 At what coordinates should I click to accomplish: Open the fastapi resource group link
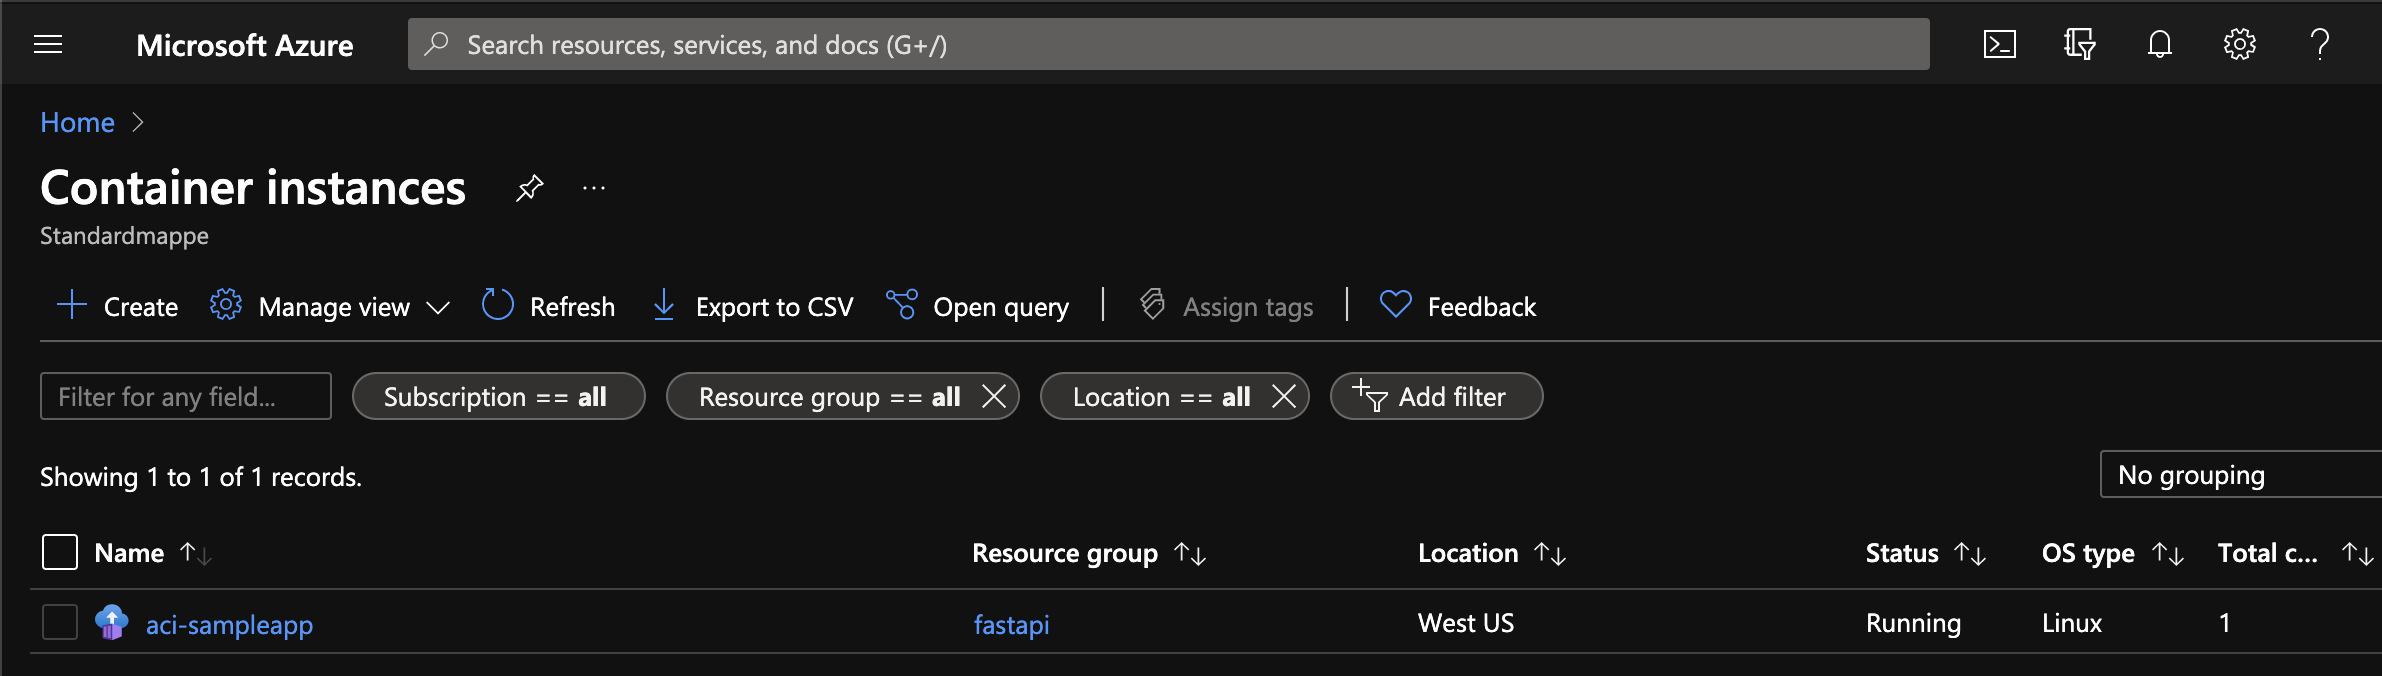coord(1011,625)
